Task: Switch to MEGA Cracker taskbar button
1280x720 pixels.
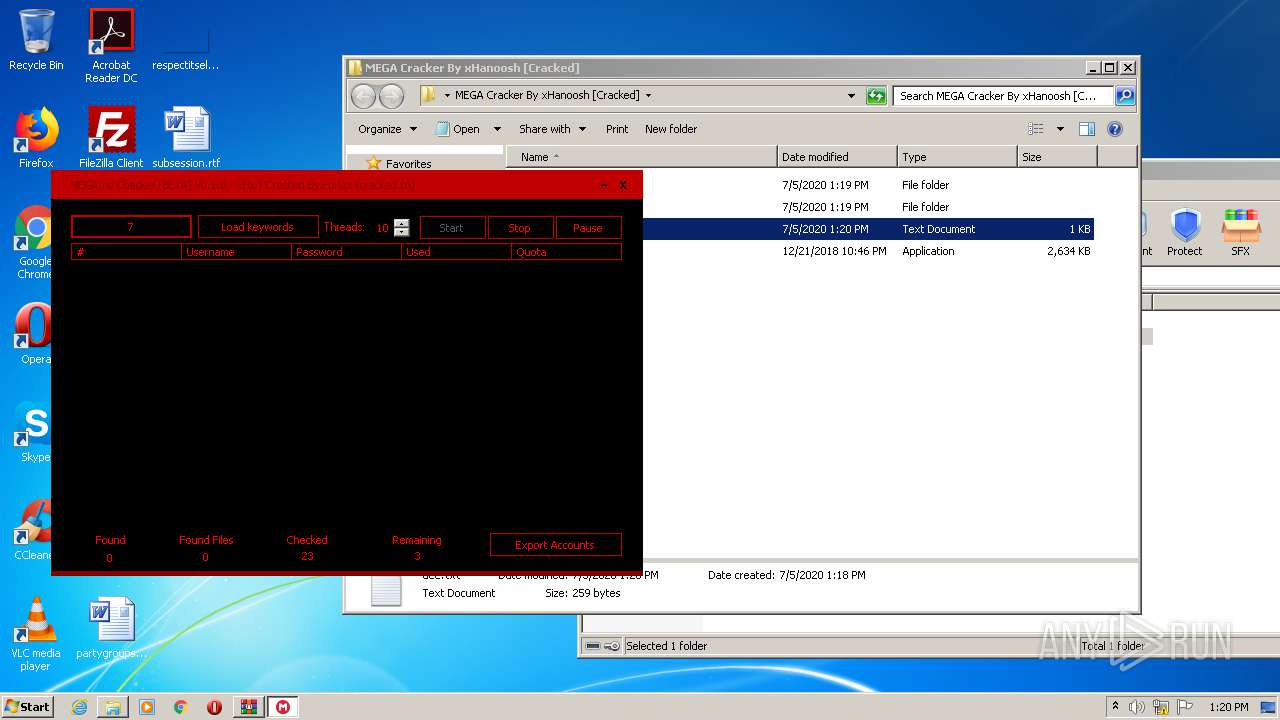Action: 283,707
